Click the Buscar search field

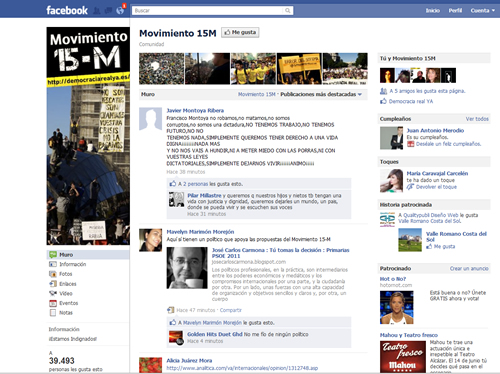208,11
